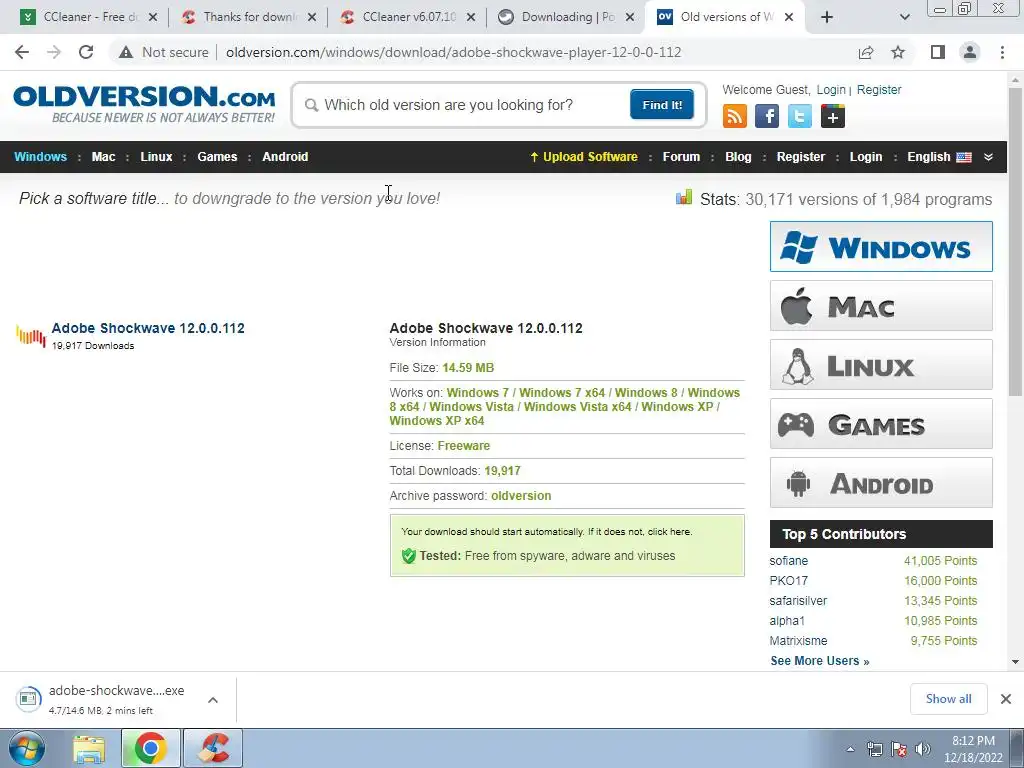Click the Not secure warning icon
This screenshot has width=1024, height=768.
[x=125, y=52]
